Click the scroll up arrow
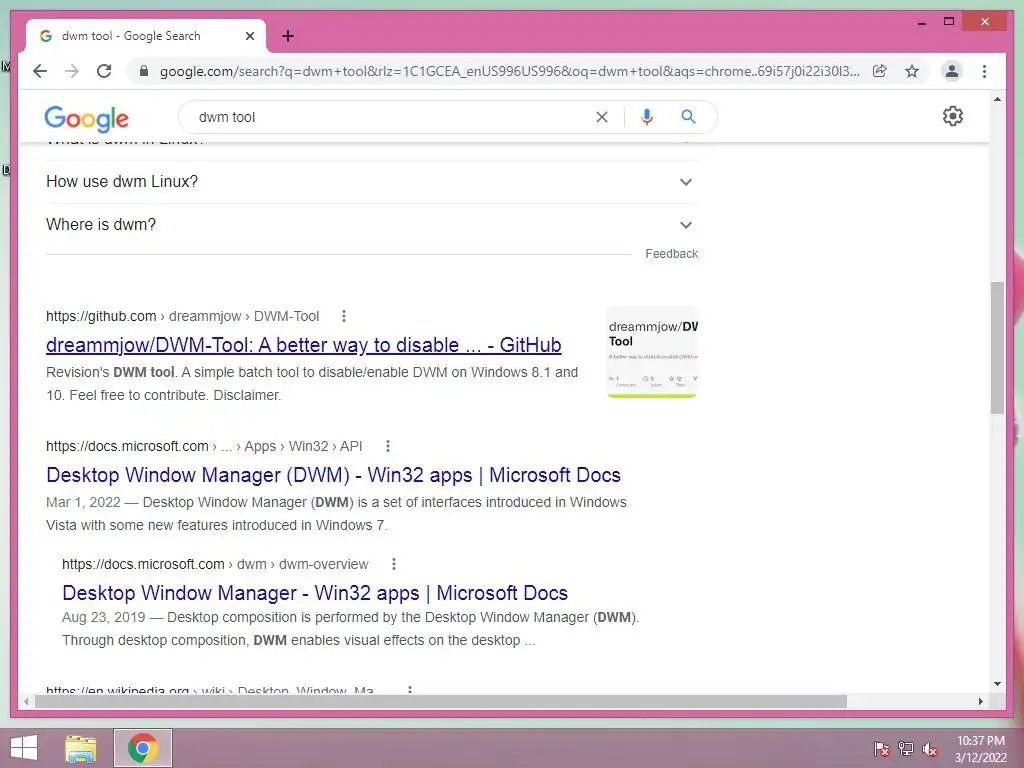Viewport: 1024px width, 768px height. 997,99
